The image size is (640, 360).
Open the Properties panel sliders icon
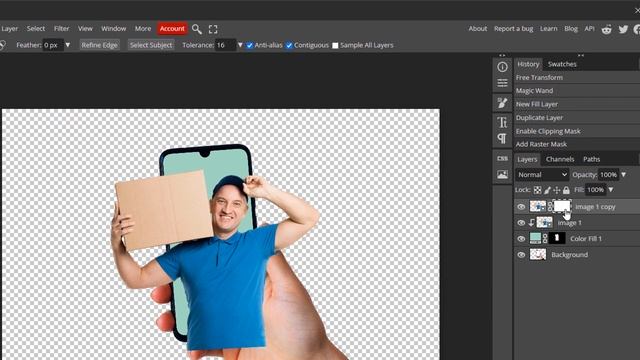point(502,83)
